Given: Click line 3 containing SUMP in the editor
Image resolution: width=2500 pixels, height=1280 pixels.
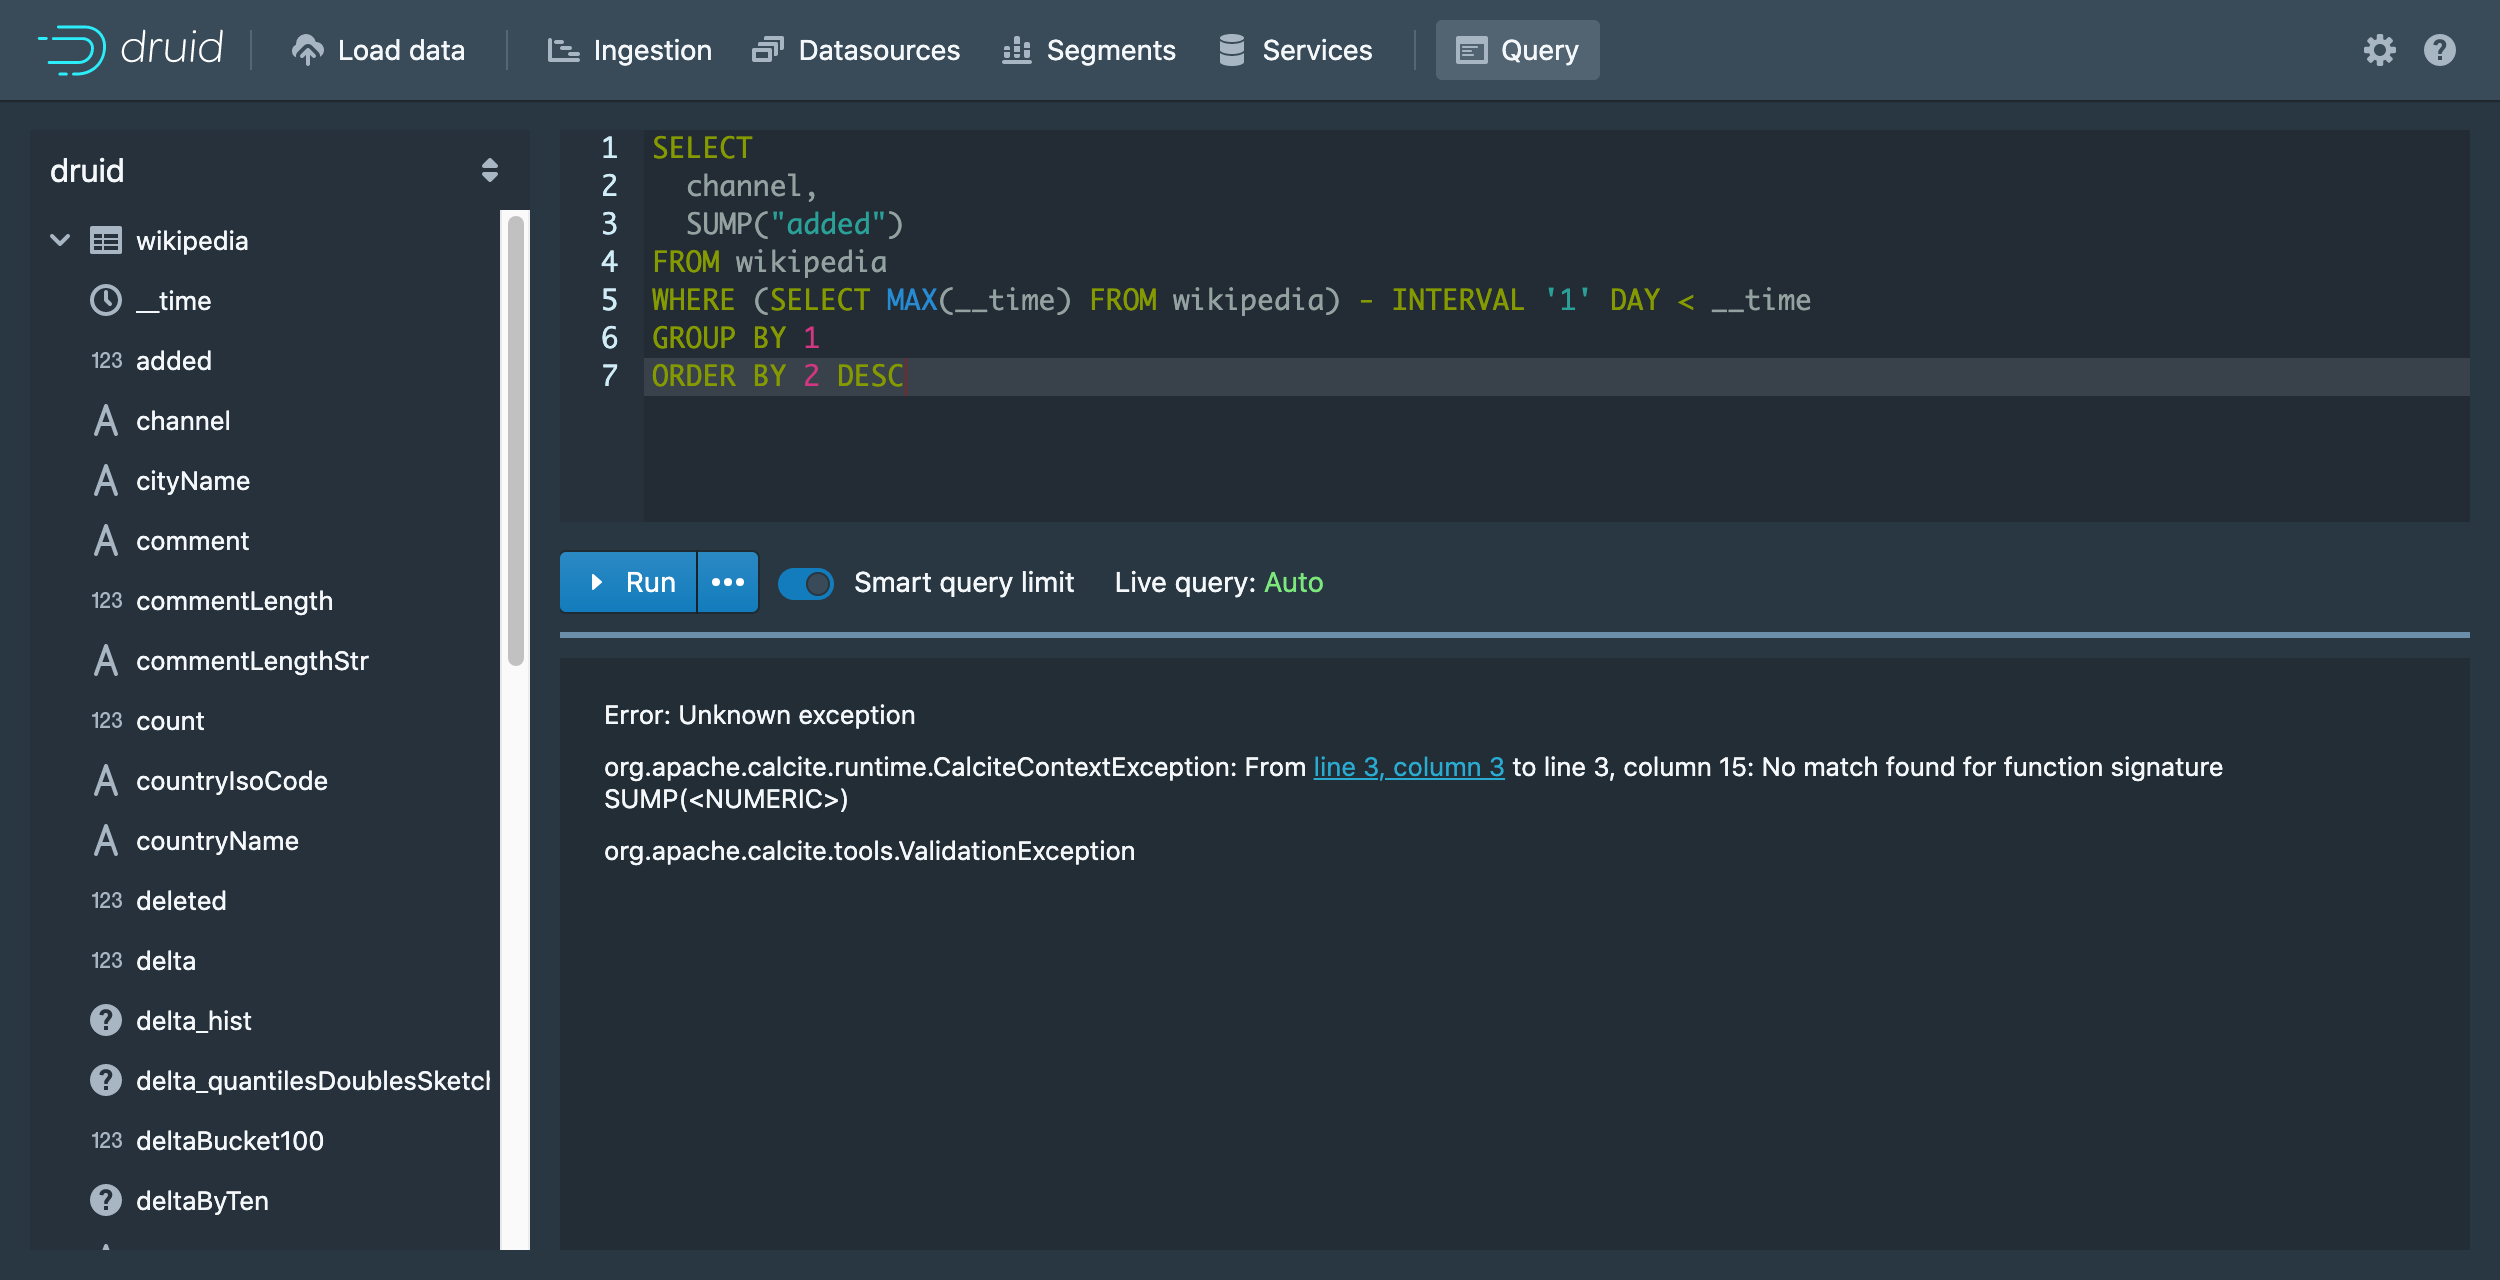Looking at the screenshot, I should pyautogui.click(x=793, y=224).
